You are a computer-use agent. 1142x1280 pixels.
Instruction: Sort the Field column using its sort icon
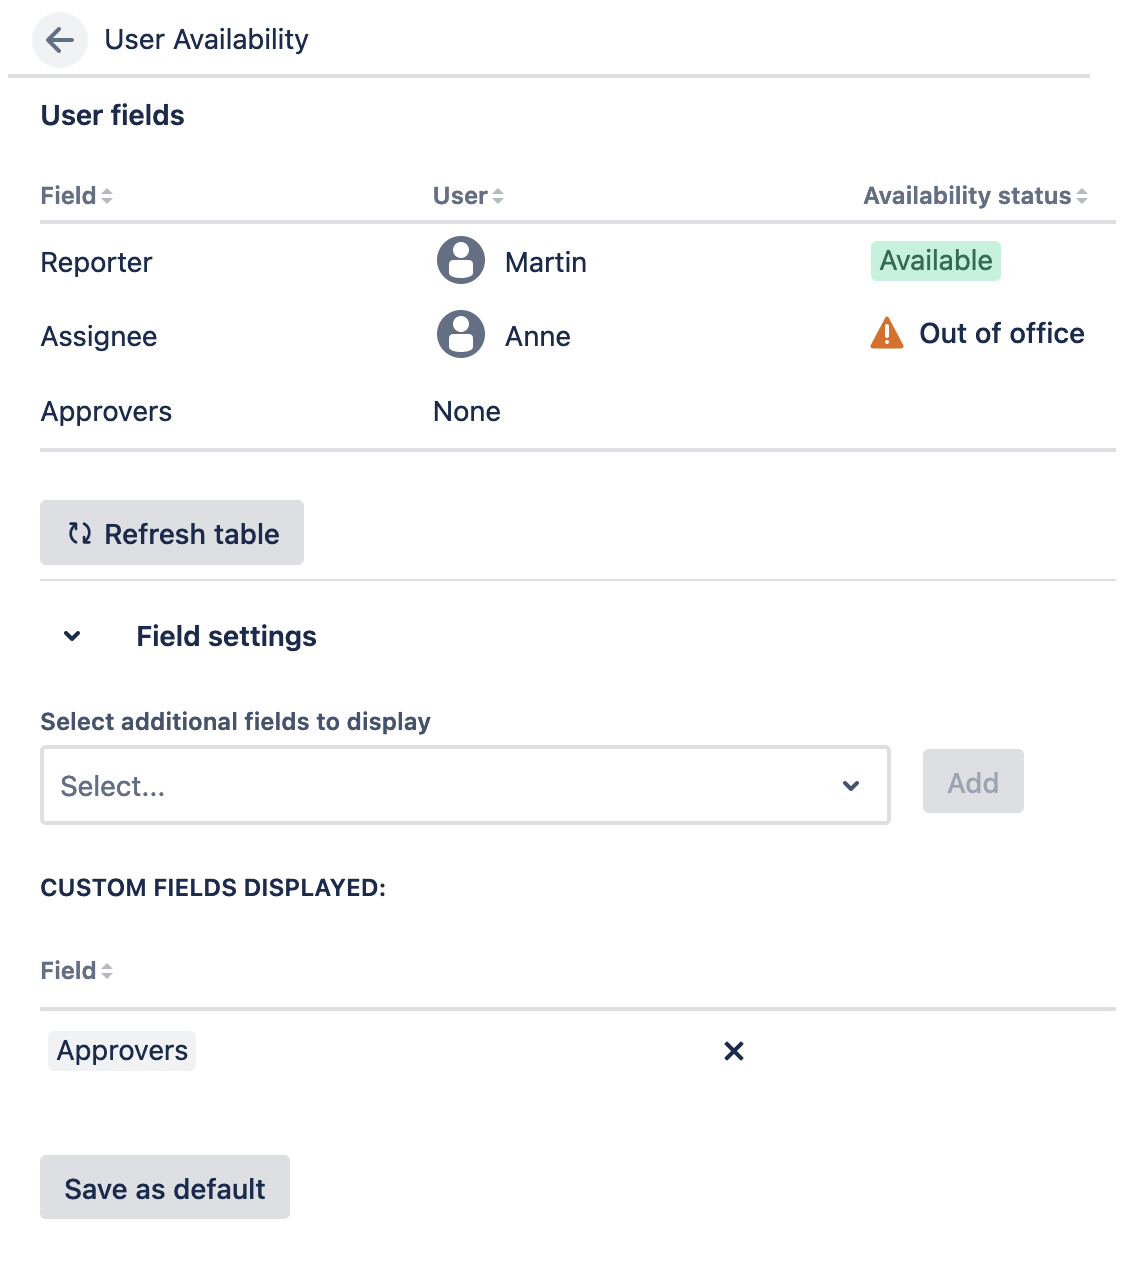[108, 195]
